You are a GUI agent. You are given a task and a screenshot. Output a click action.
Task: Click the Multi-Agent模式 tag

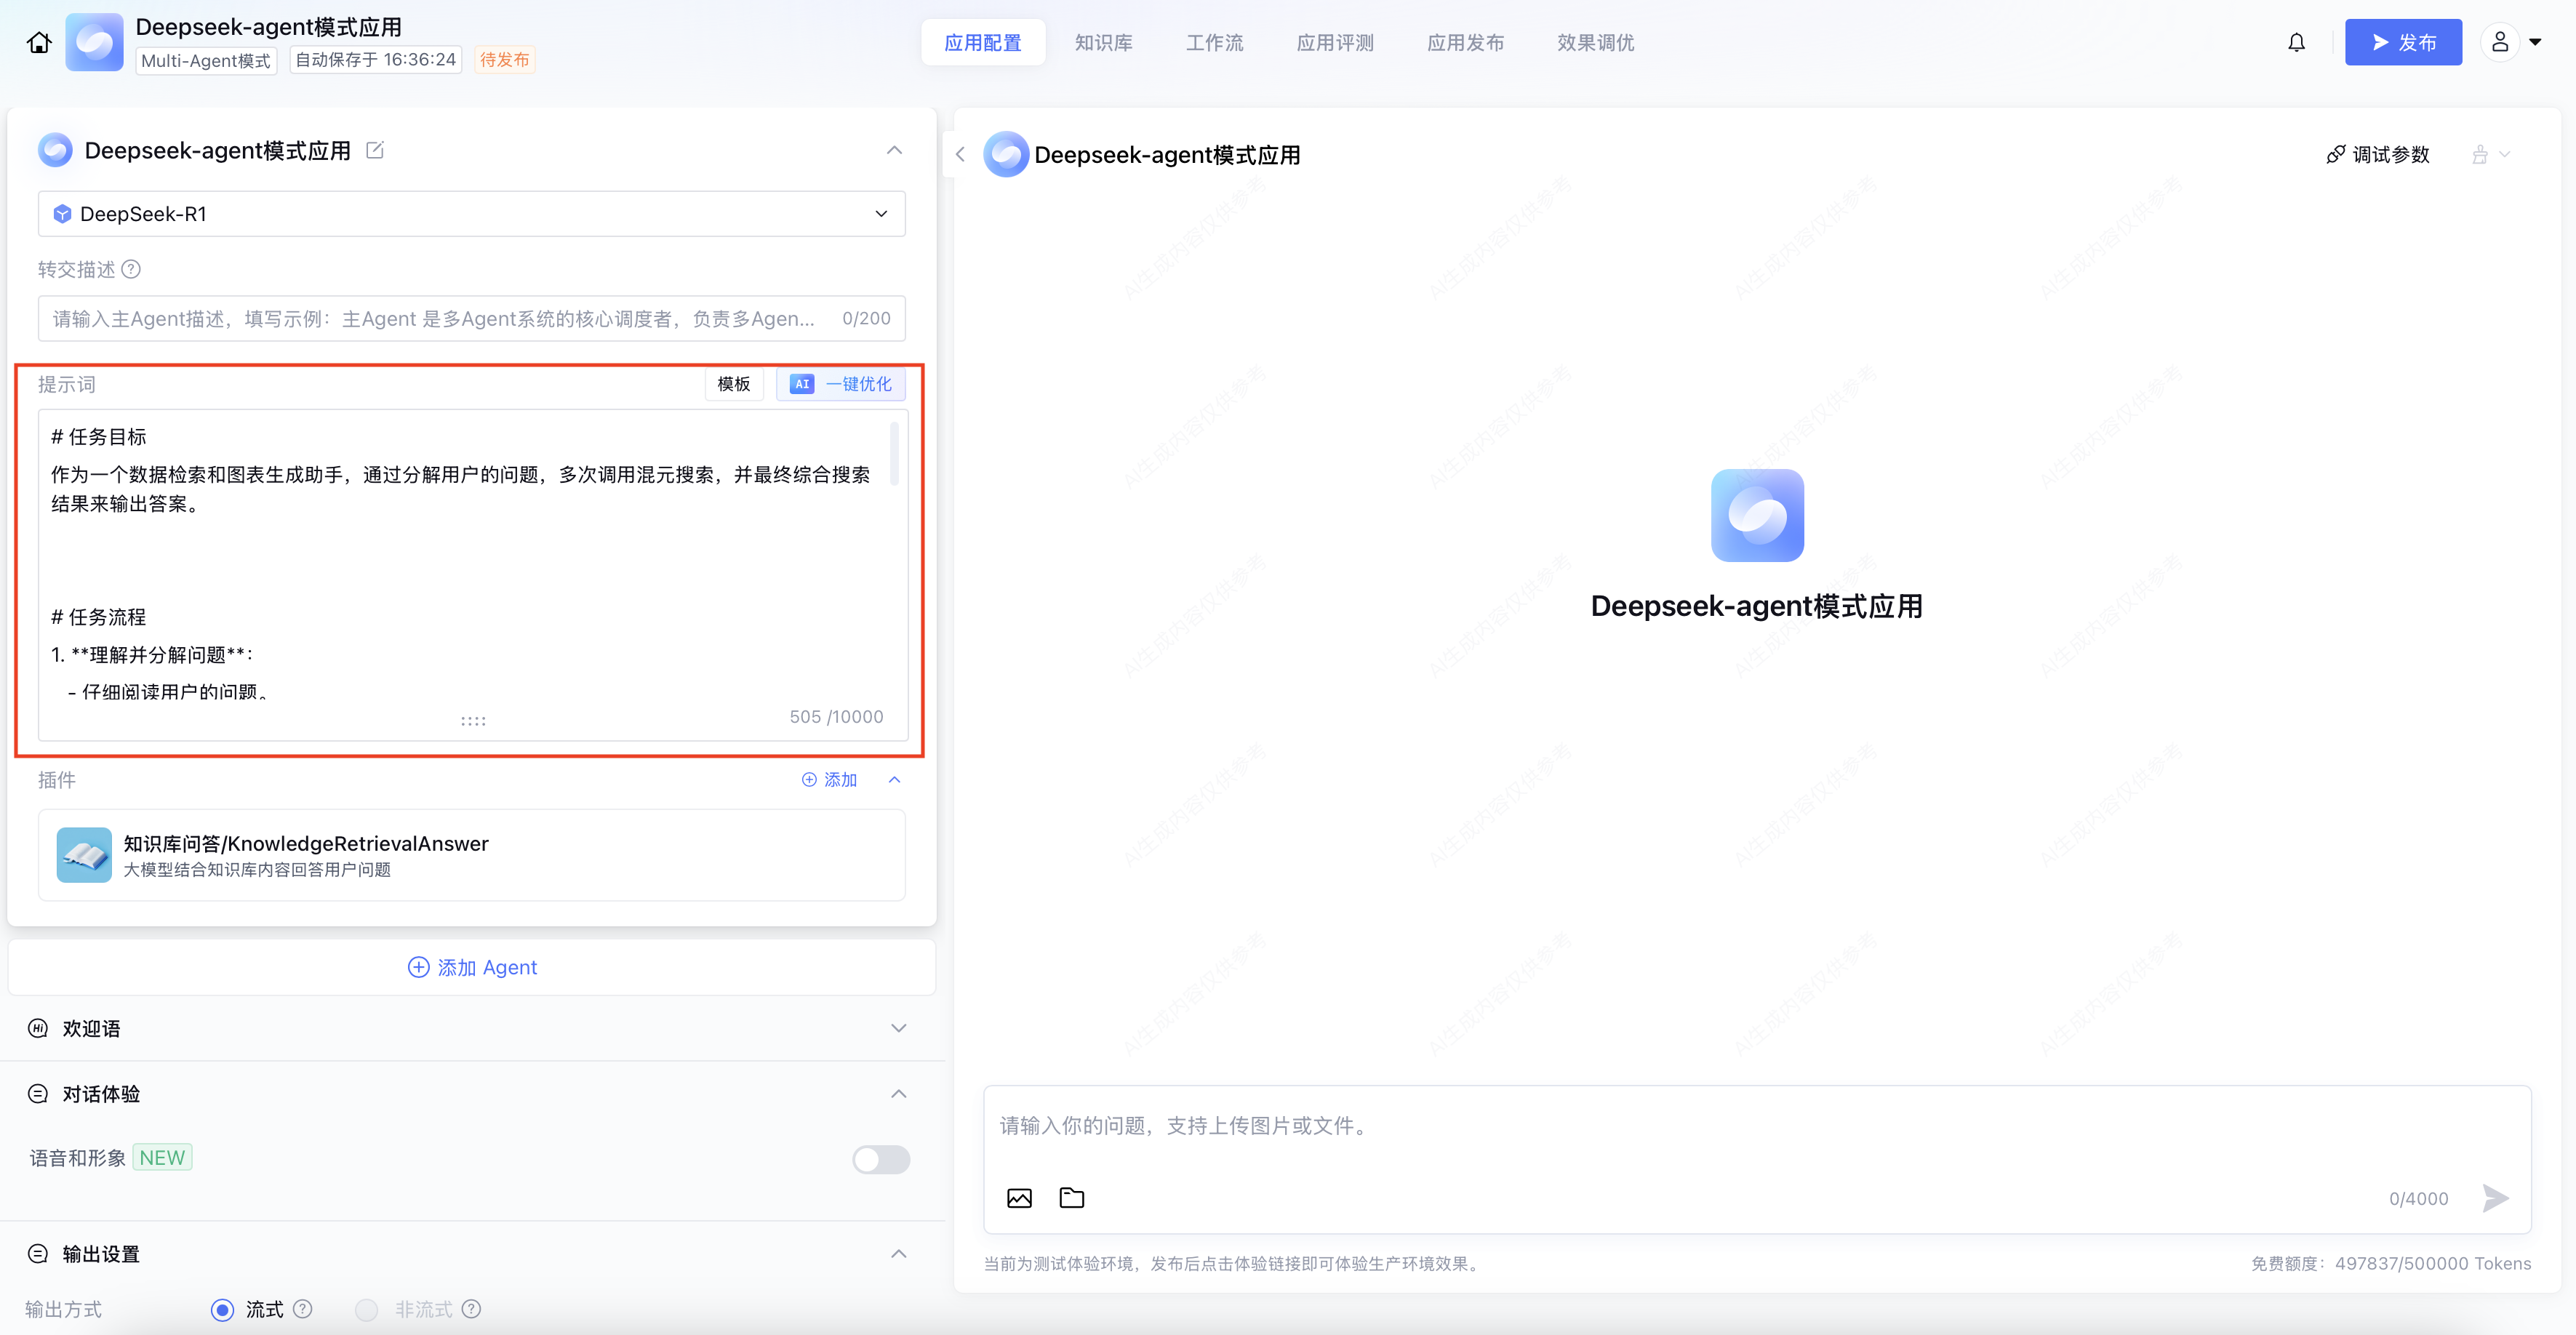206,60
